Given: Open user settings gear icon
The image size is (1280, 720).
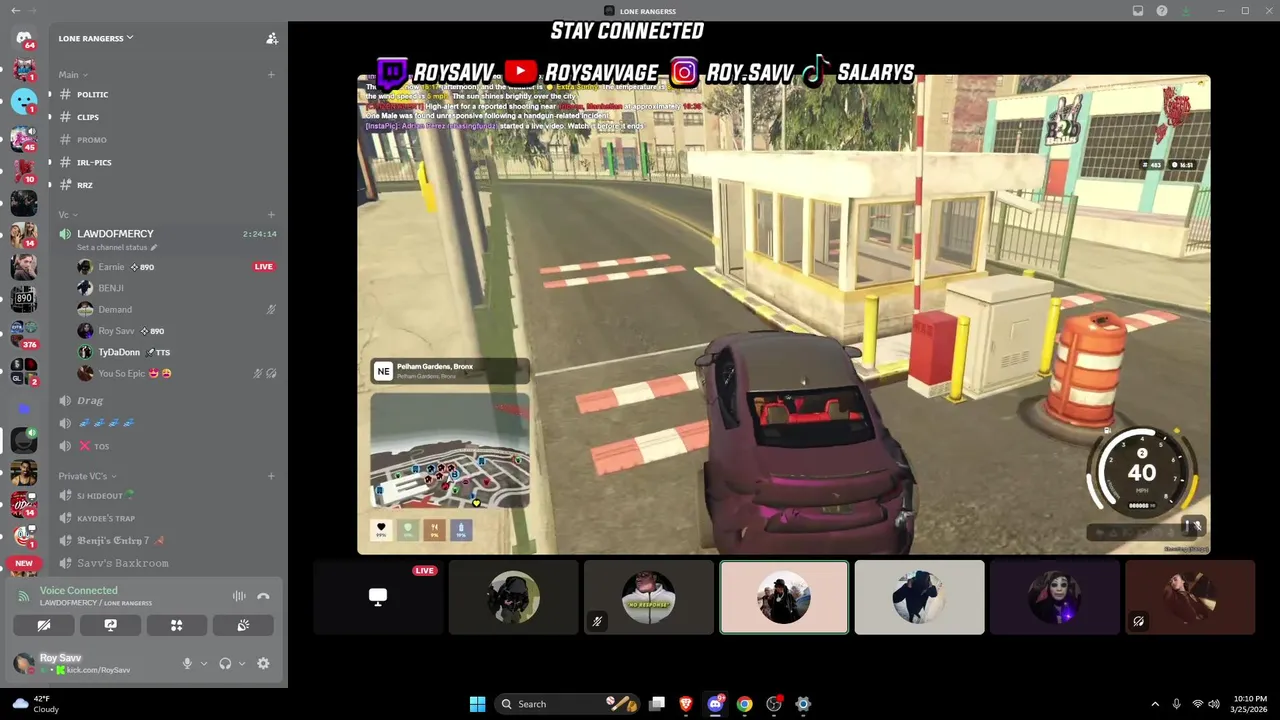Looking at the screenshot, I should pyautogui.click(x=263, y=663).
